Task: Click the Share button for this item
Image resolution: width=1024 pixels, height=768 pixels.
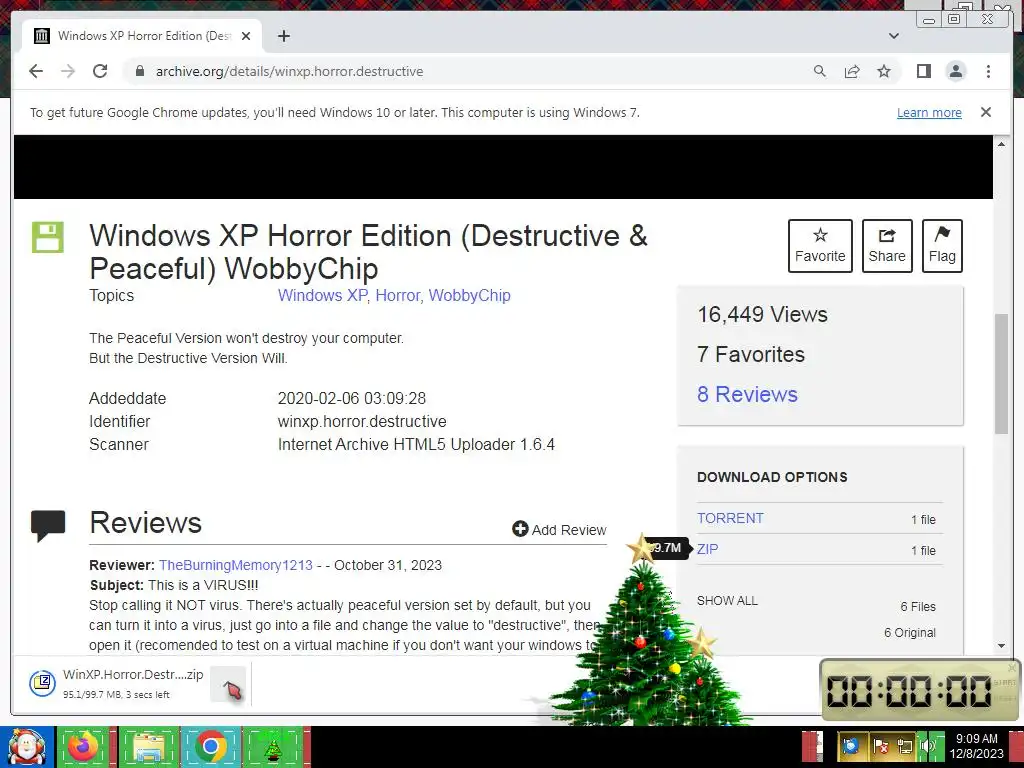Action: (887, 246)
